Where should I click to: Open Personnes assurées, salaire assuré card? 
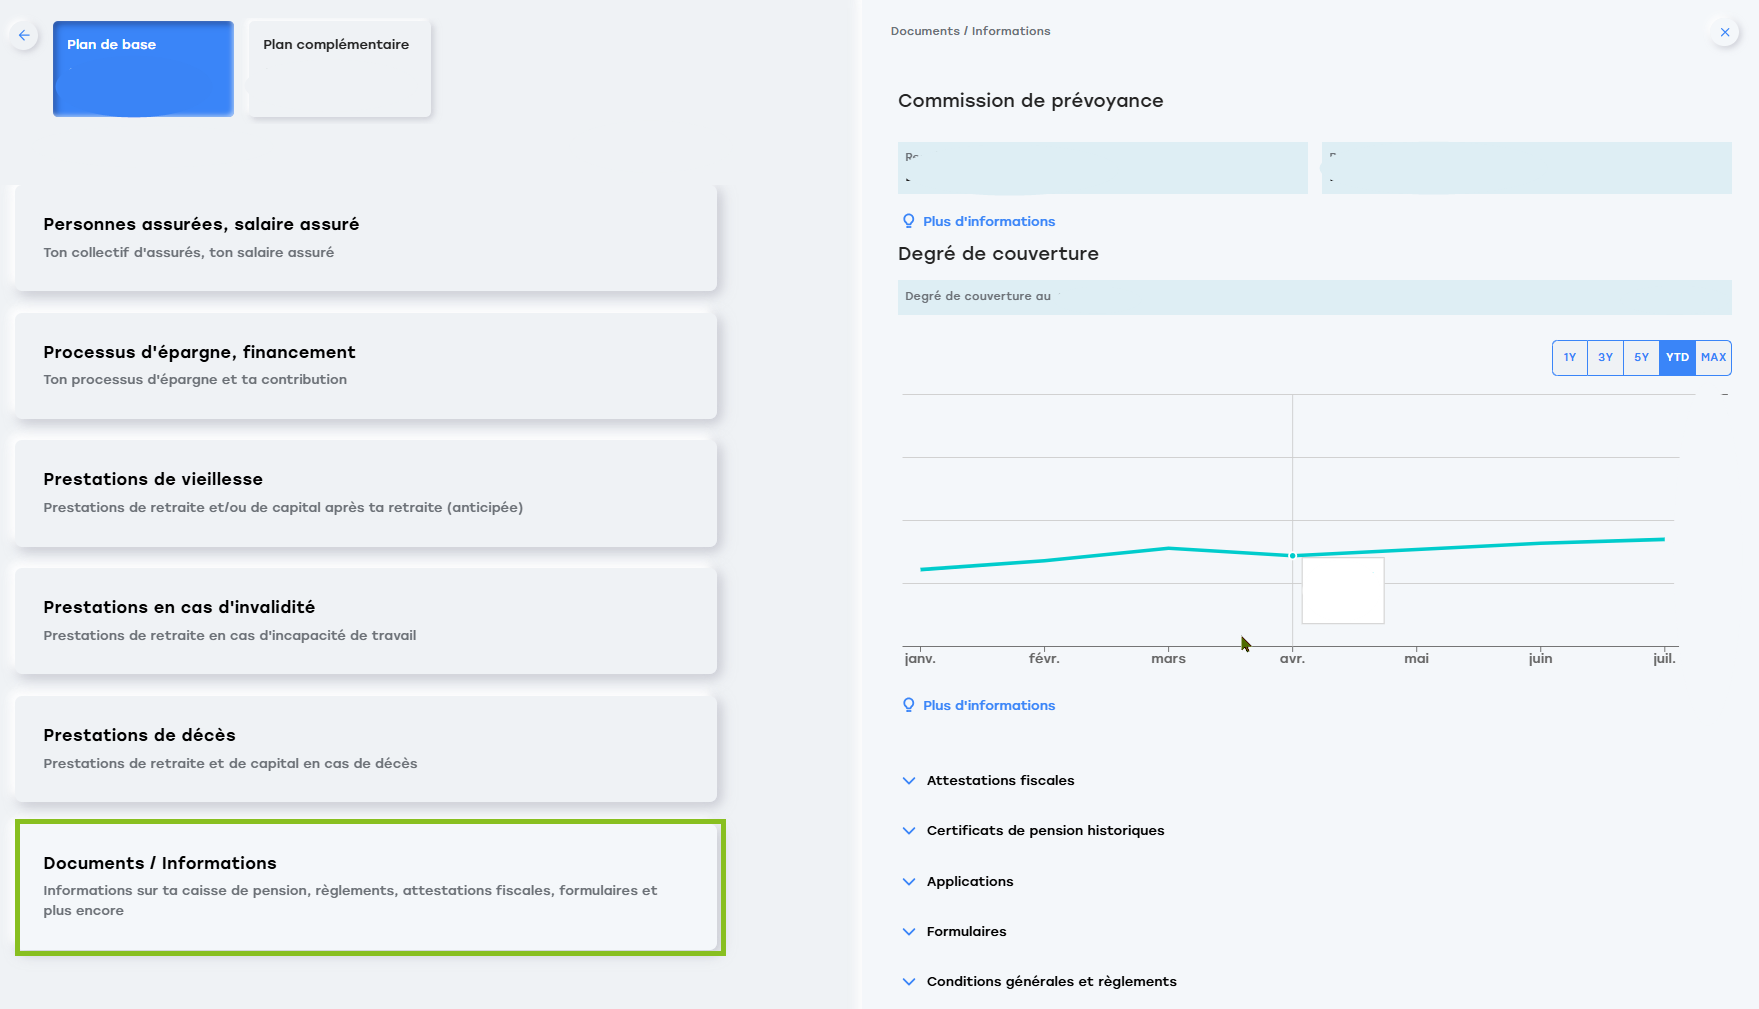[366, 238]
